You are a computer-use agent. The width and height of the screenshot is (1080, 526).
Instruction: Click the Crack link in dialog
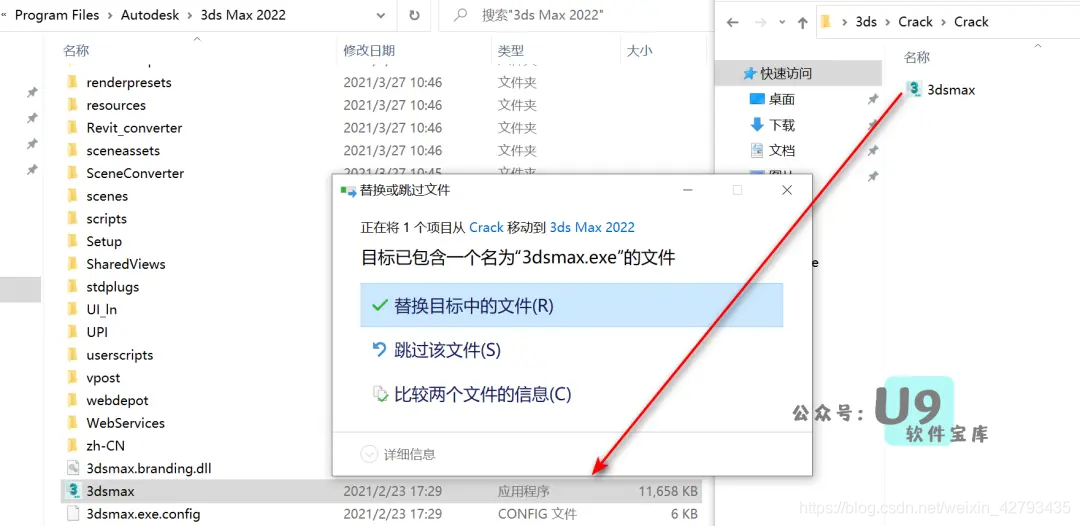click(x=486, y=227)
